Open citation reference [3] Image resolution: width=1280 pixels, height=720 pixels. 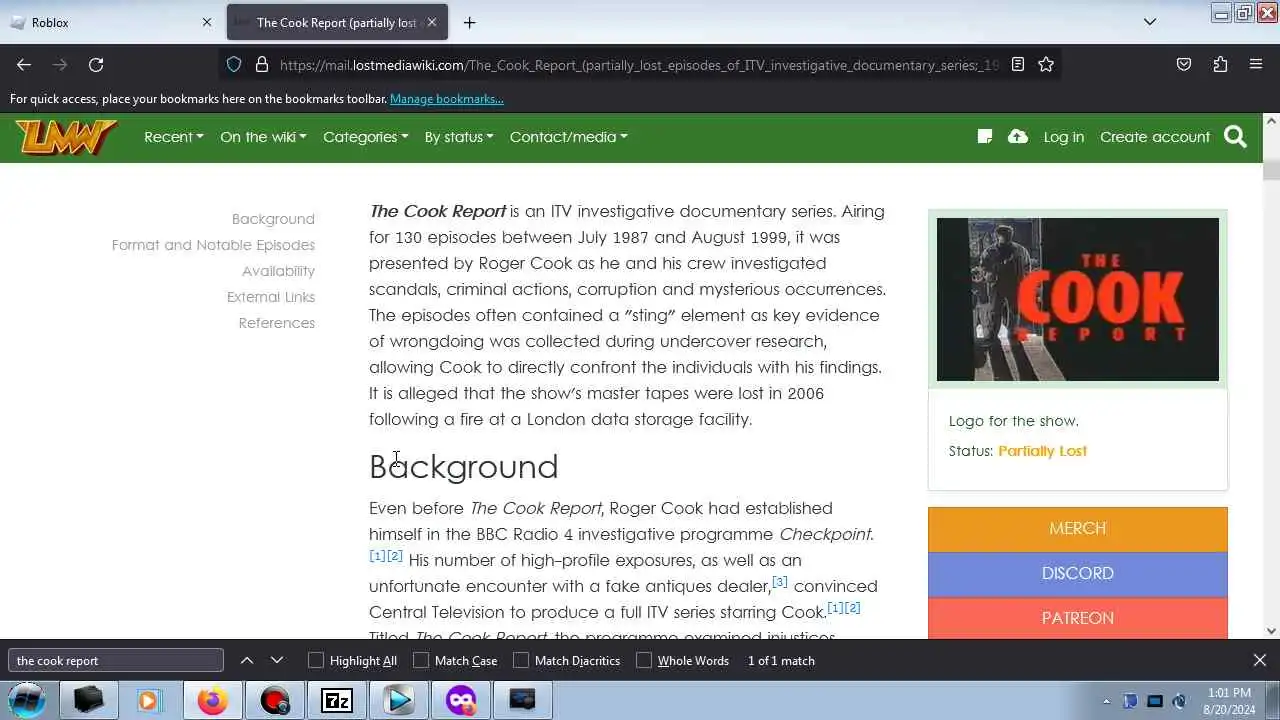[780, 582]
